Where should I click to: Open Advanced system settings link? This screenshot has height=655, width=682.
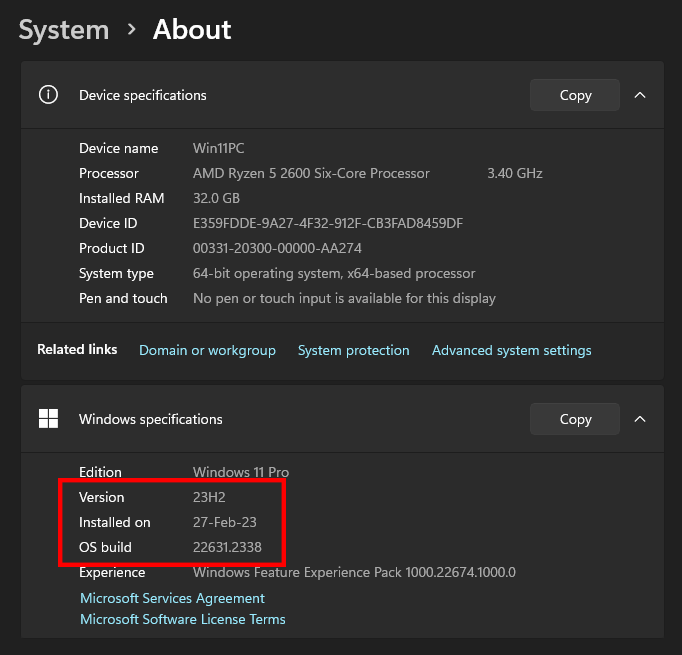tap(511, 350)
